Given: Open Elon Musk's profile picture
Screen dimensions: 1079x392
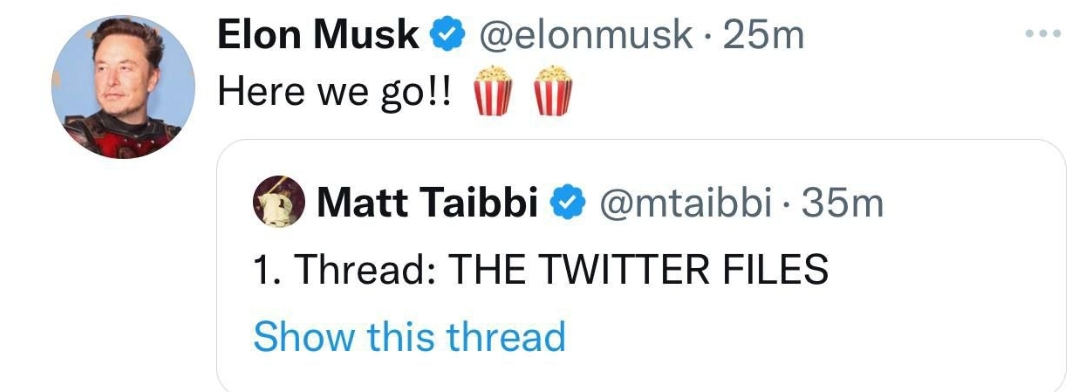Looking at the screenshot, I should [123, 87].
